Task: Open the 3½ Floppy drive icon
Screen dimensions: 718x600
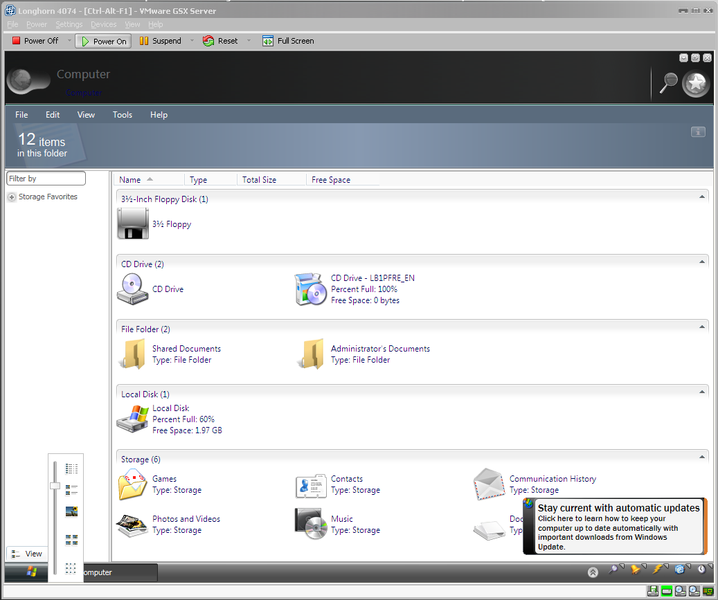Action: (132, 224)
